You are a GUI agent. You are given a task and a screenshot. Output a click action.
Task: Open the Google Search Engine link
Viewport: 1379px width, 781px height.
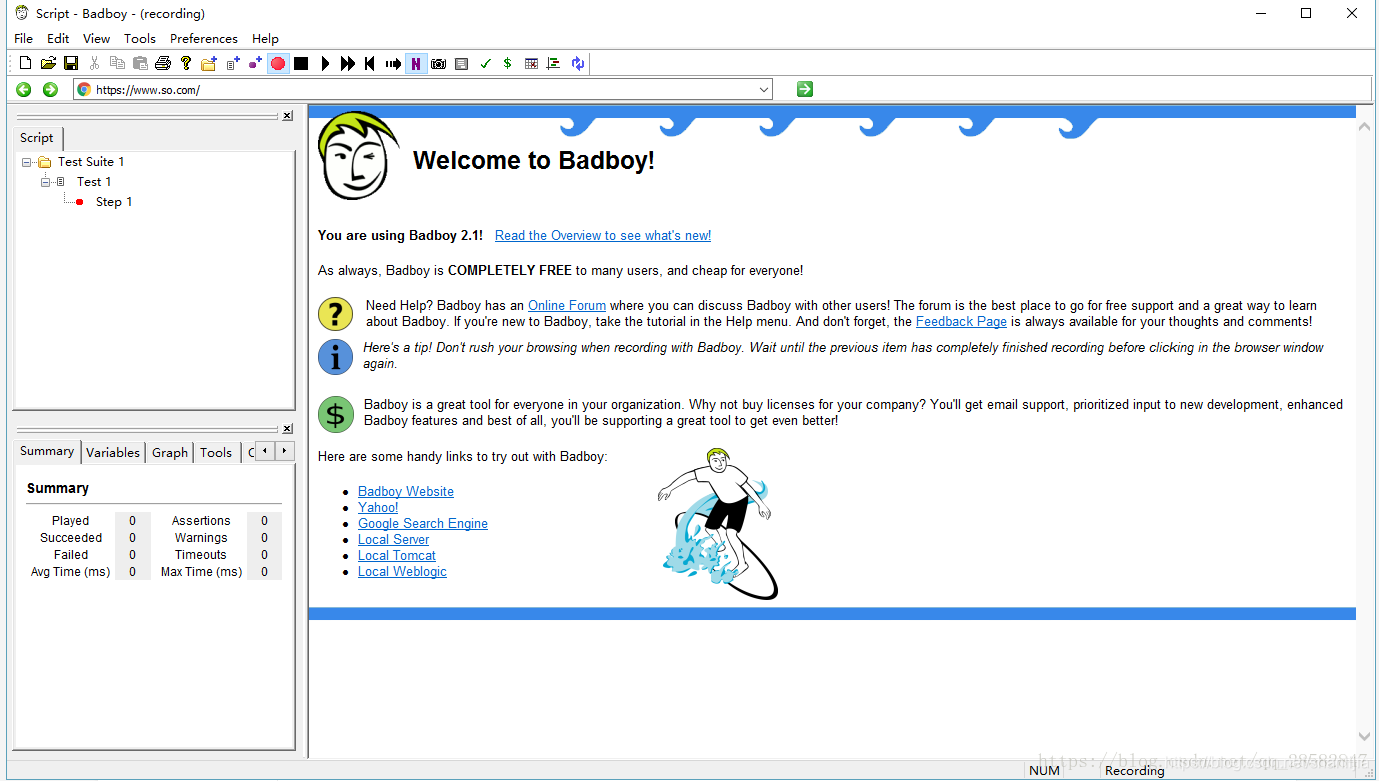pos(423,523)
